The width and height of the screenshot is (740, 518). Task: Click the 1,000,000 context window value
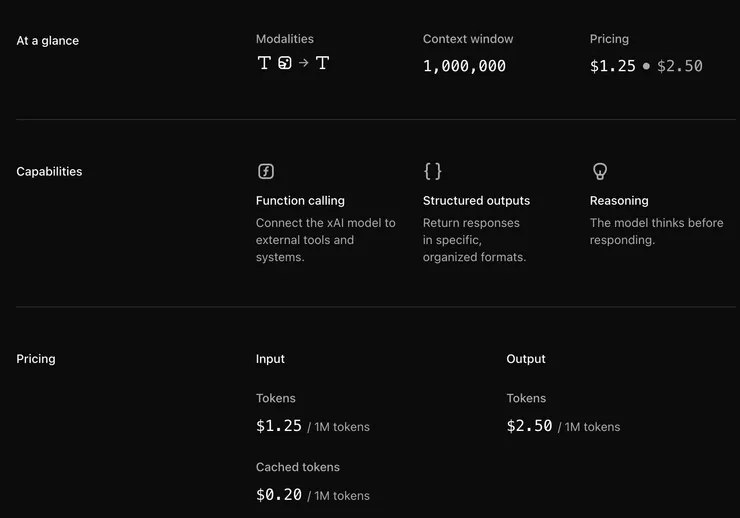click(x=464, y=66)
